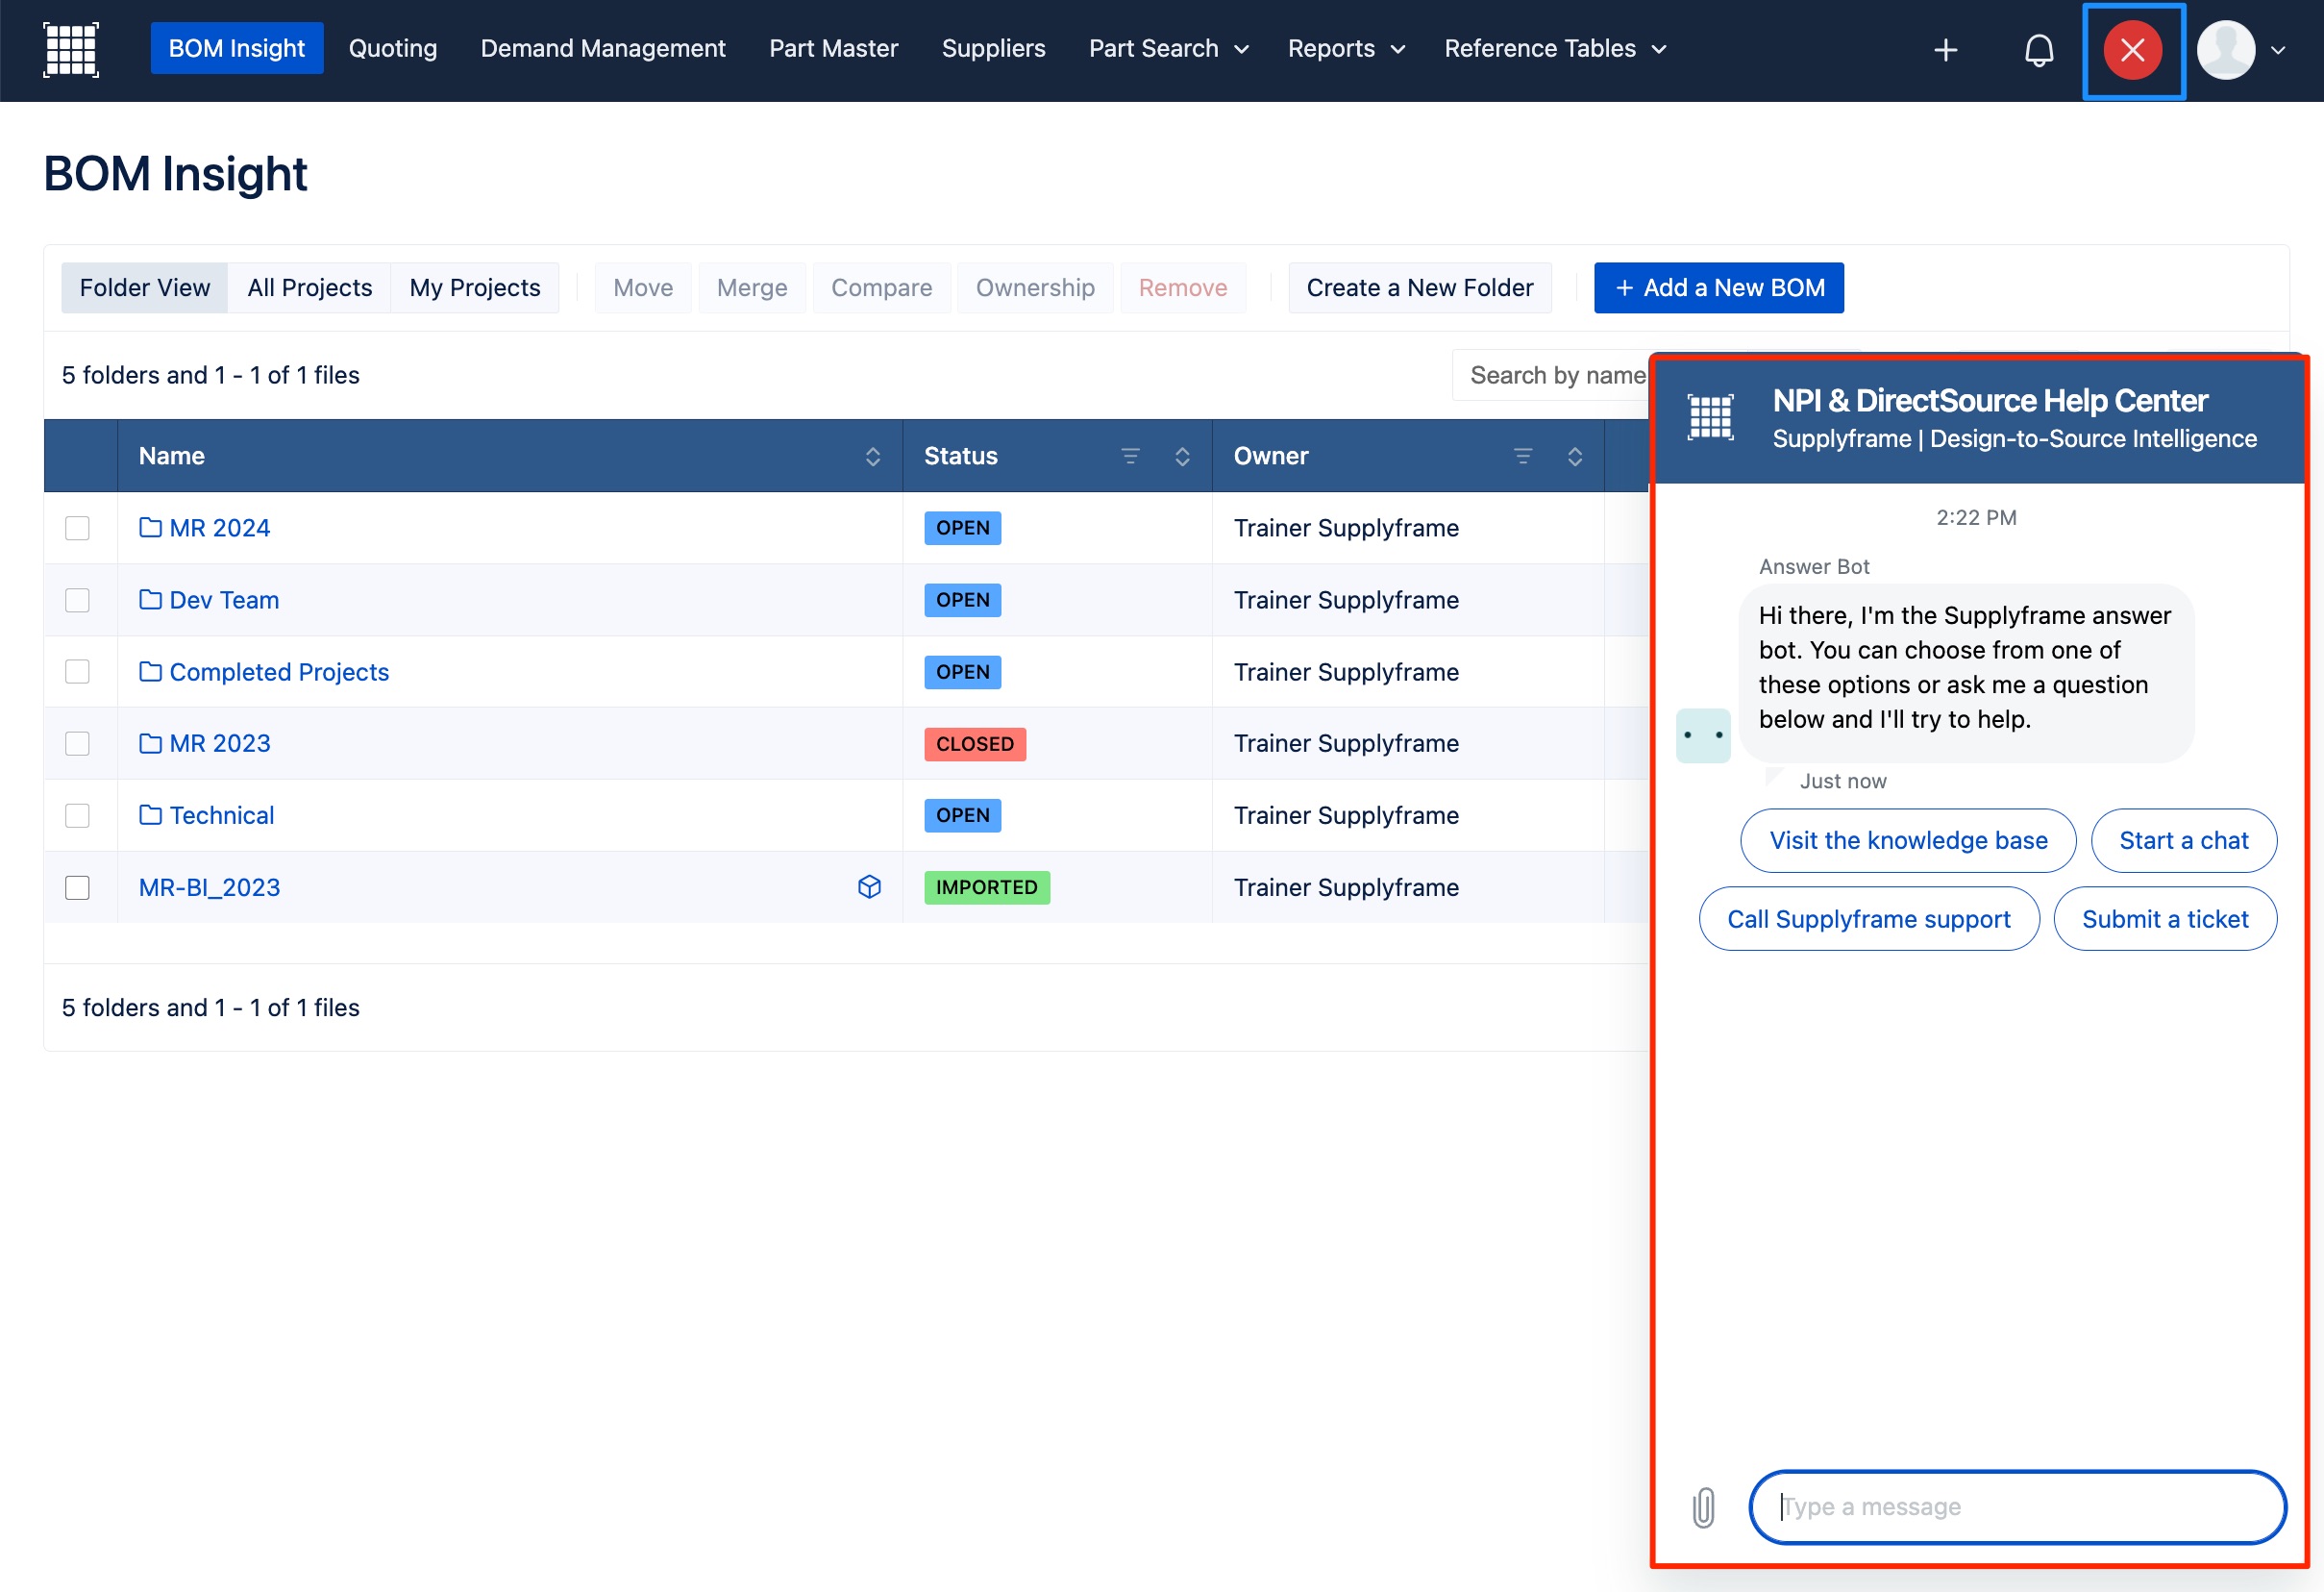Click Start a chat option
Image resolution: width=2324 pixels, height=1592 pixels.
click(x=2184, y=841)
